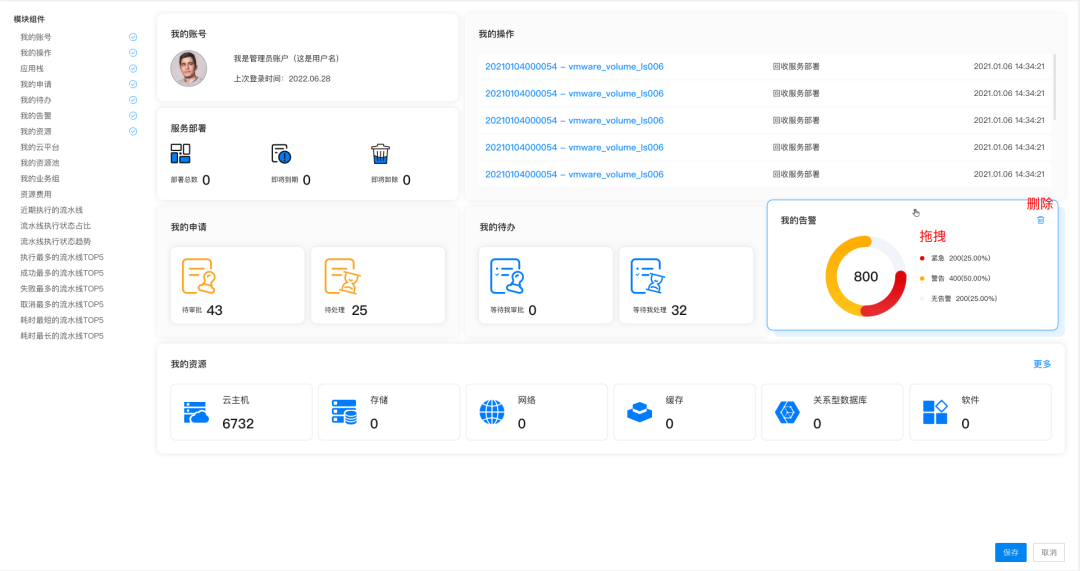The image size is (1080, 571).
Task: Click the 模块组件 sidebar heading
Action: 30,19
